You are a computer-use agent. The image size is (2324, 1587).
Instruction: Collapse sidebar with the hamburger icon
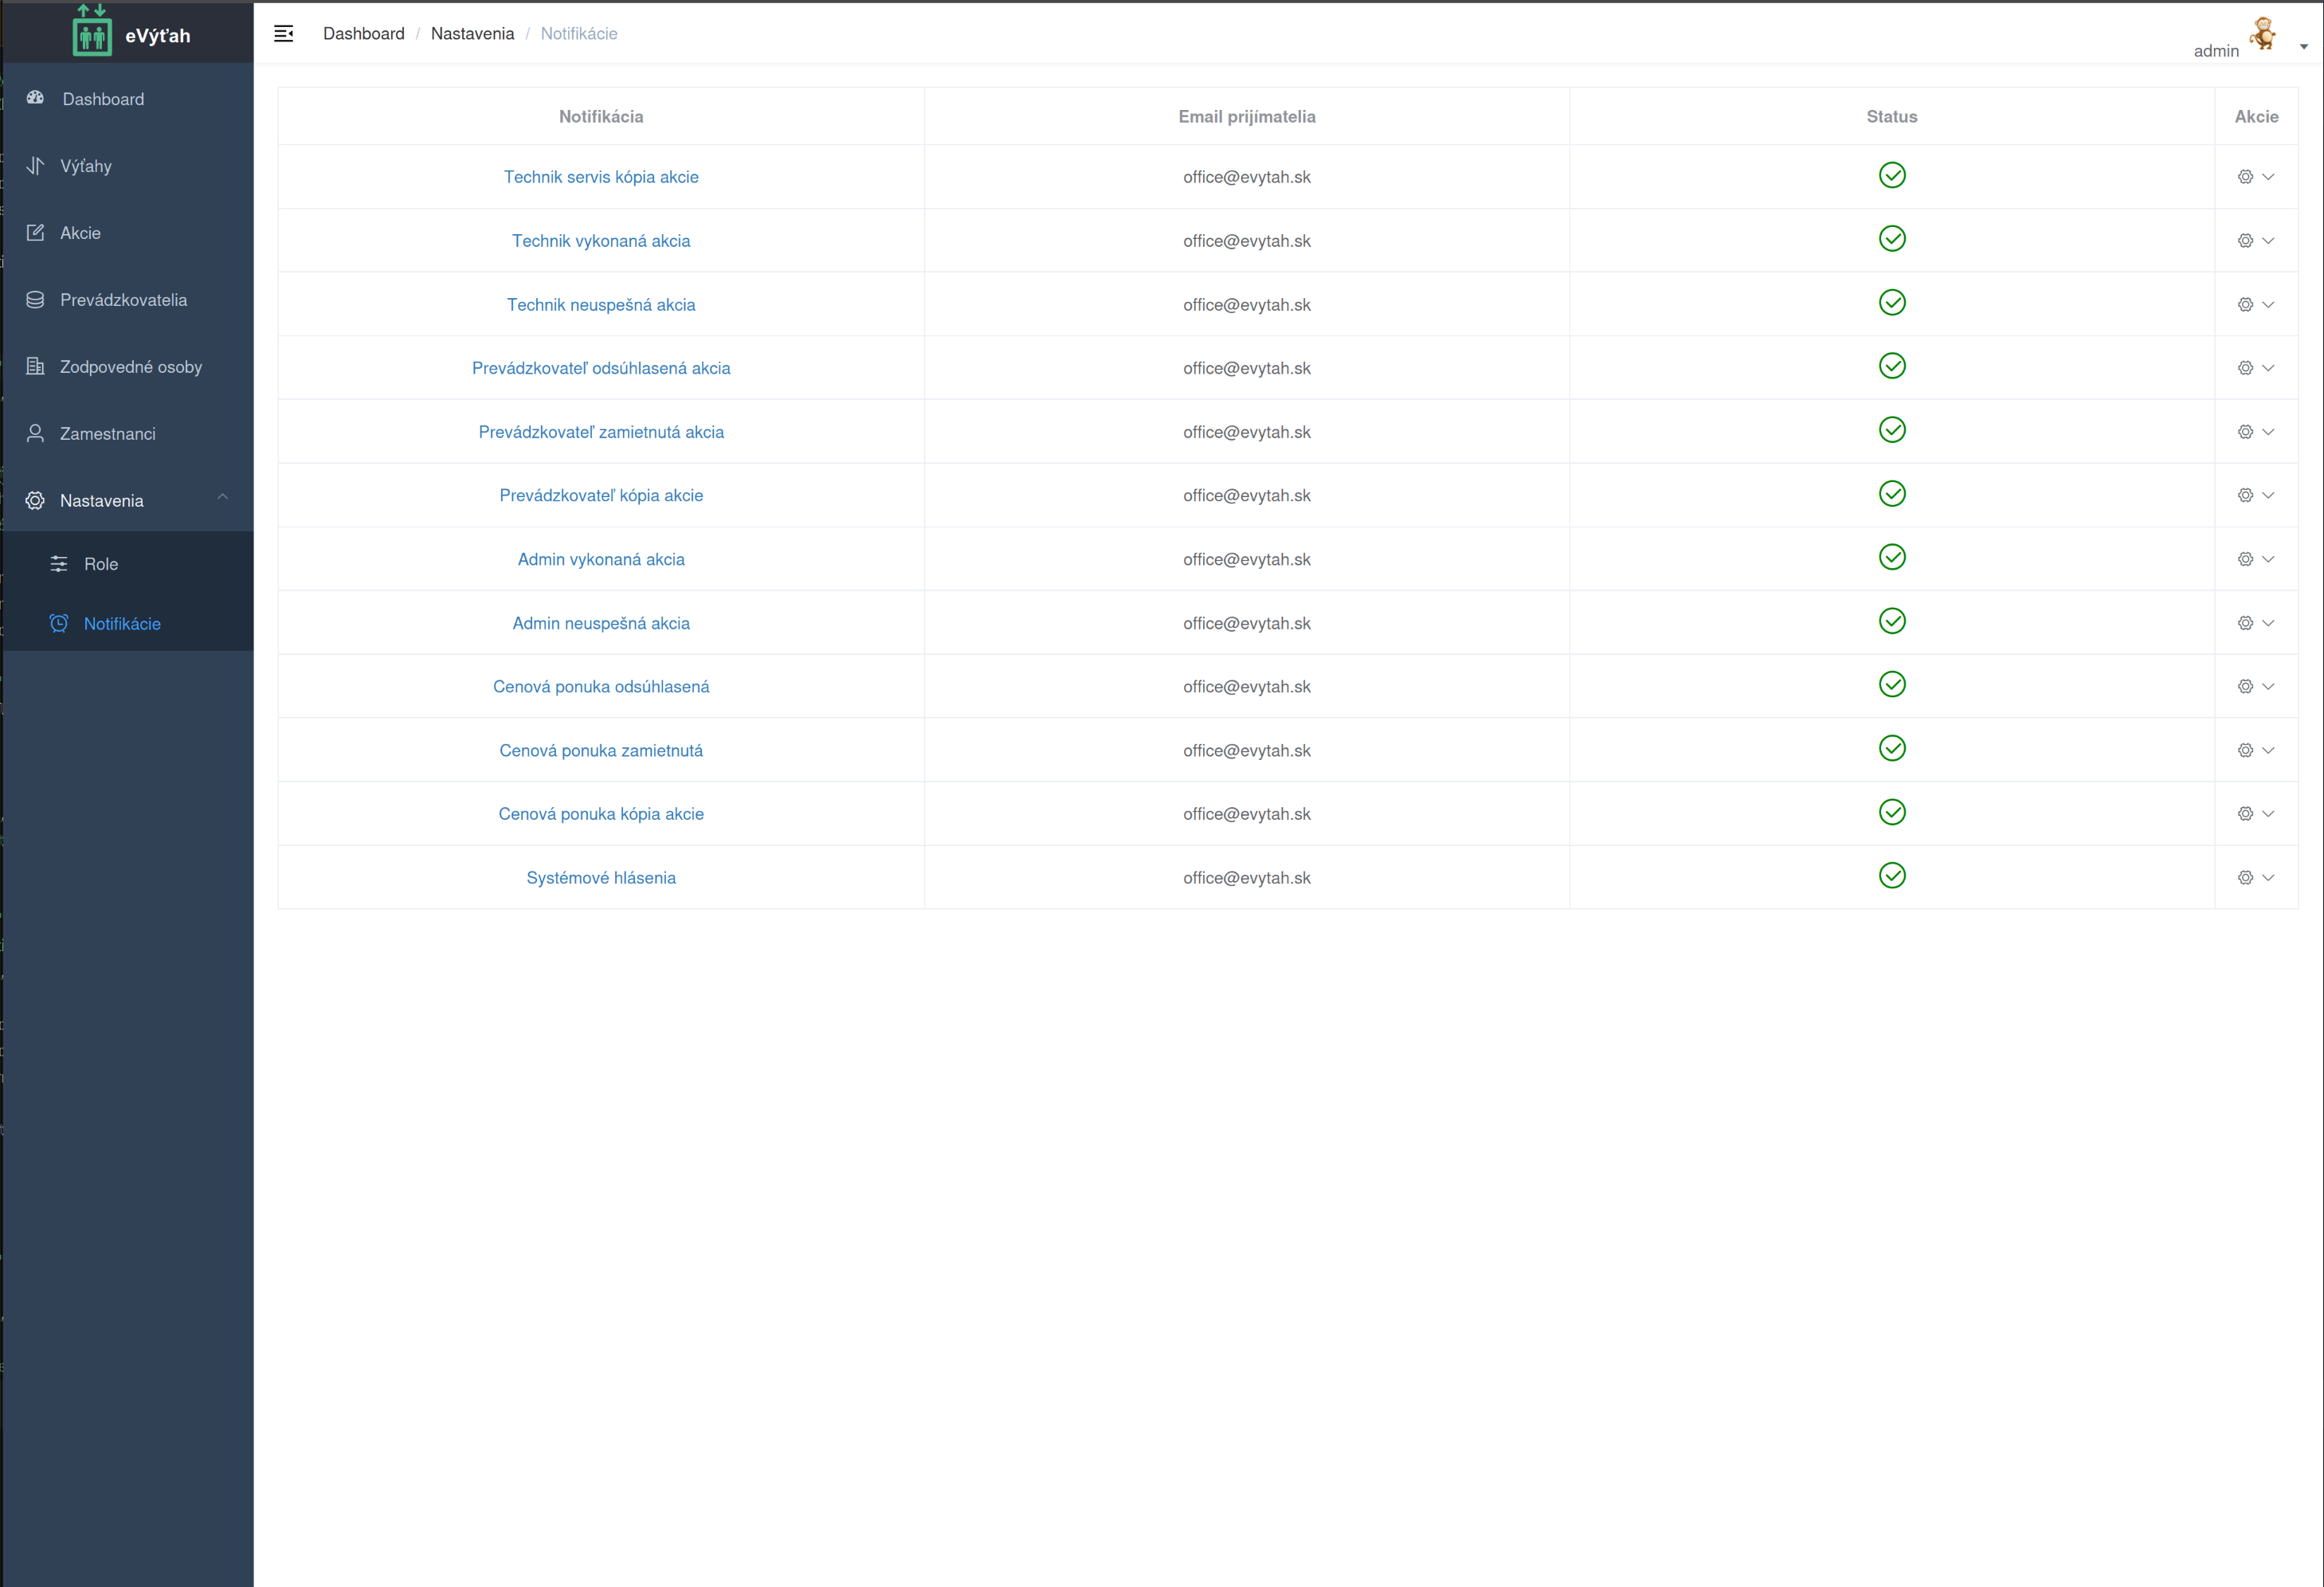pos(284,34)
